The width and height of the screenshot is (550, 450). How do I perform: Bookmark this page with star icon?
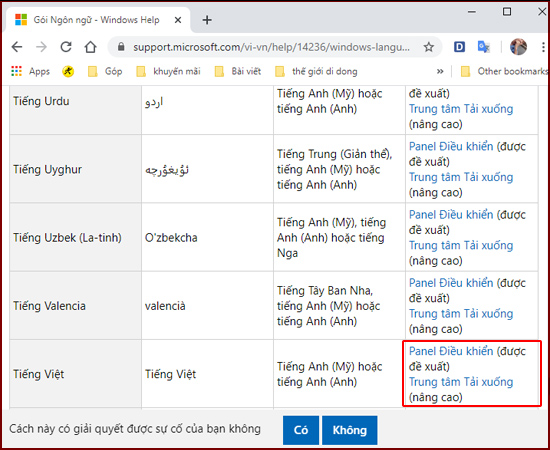tap(429, 47)
